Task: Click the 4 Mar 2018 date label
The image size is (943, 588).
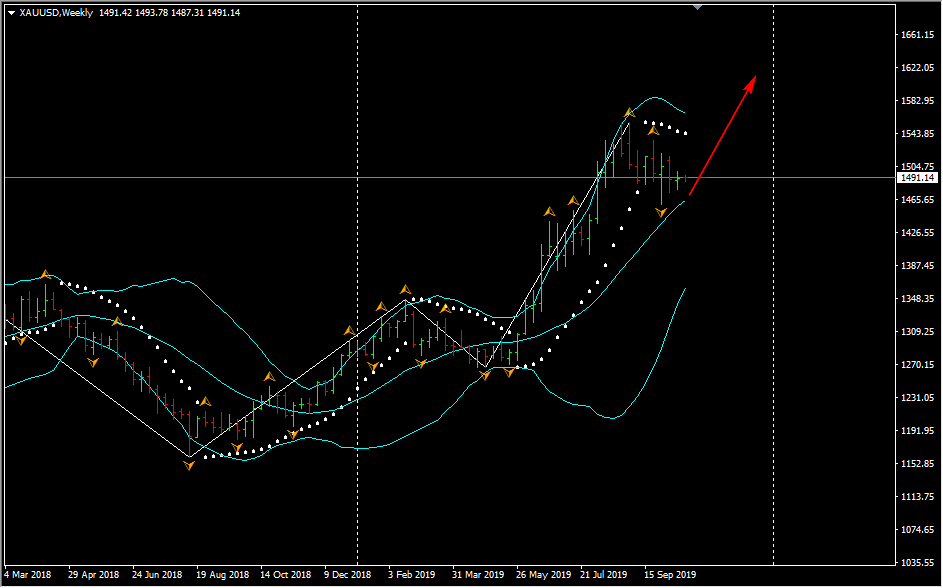Action: tap(28, 575)
